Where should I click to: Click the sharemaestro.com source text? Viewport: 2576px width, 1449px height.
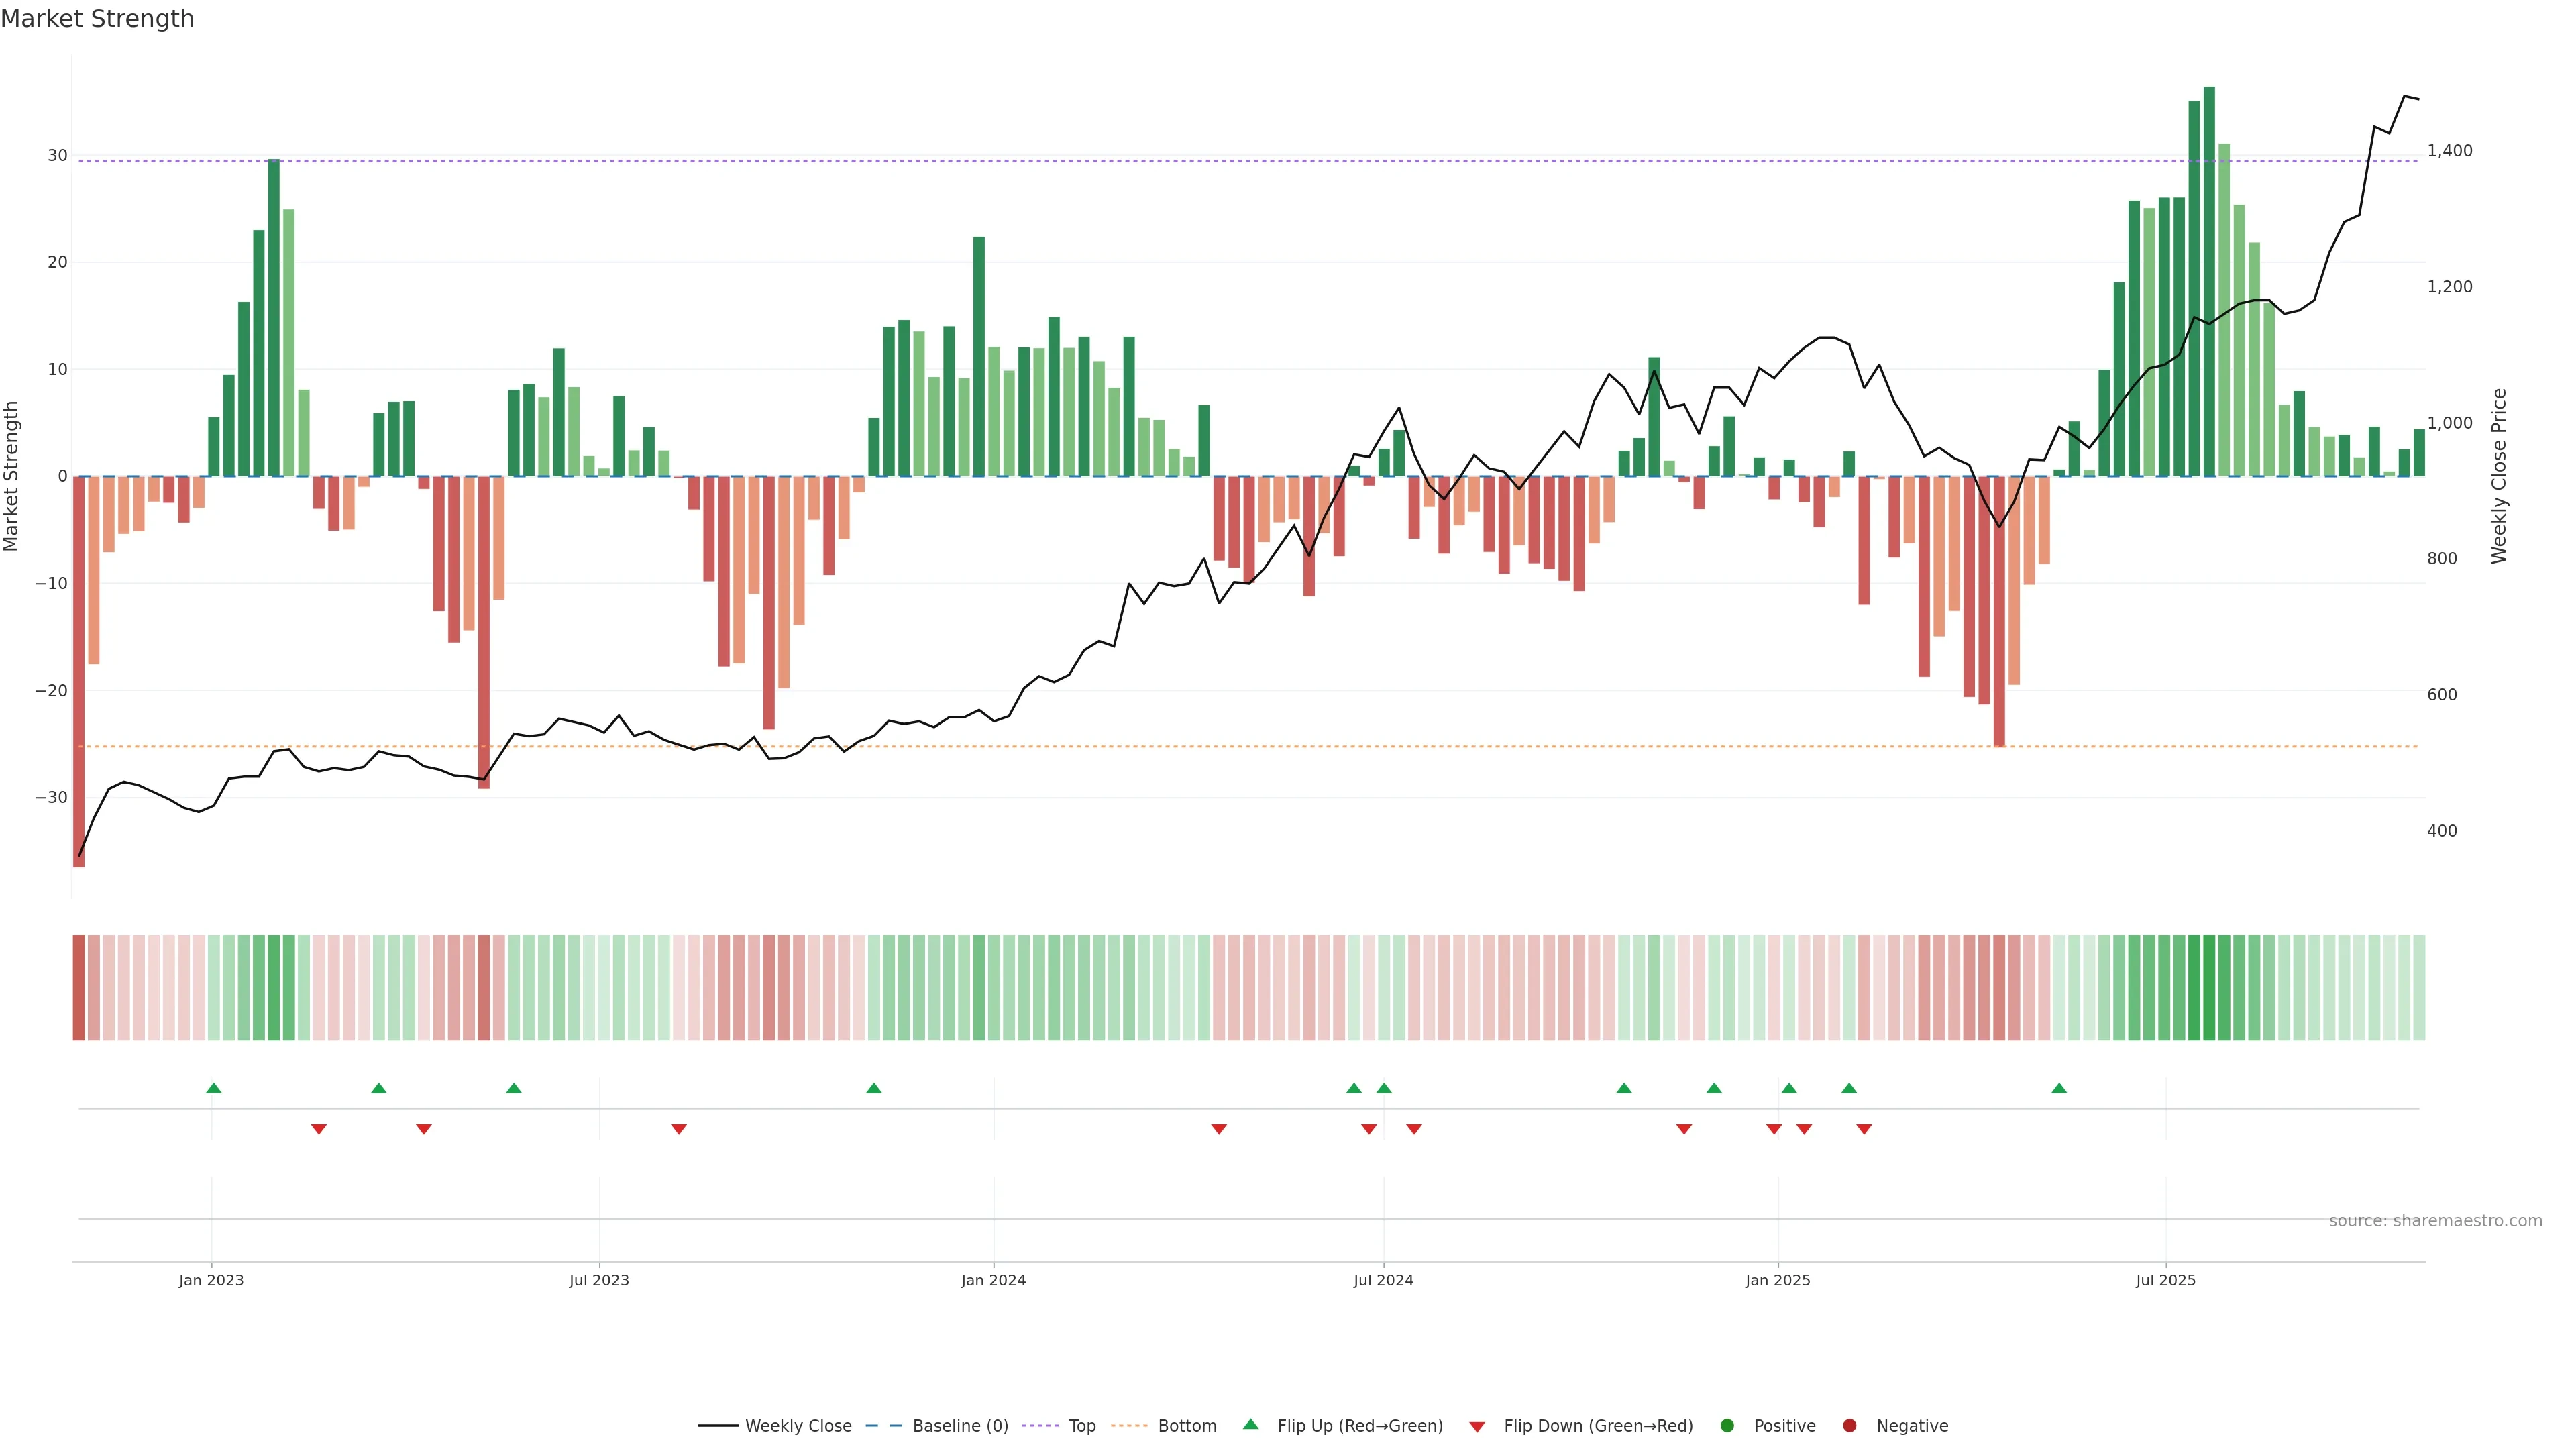(2435, 1221)
